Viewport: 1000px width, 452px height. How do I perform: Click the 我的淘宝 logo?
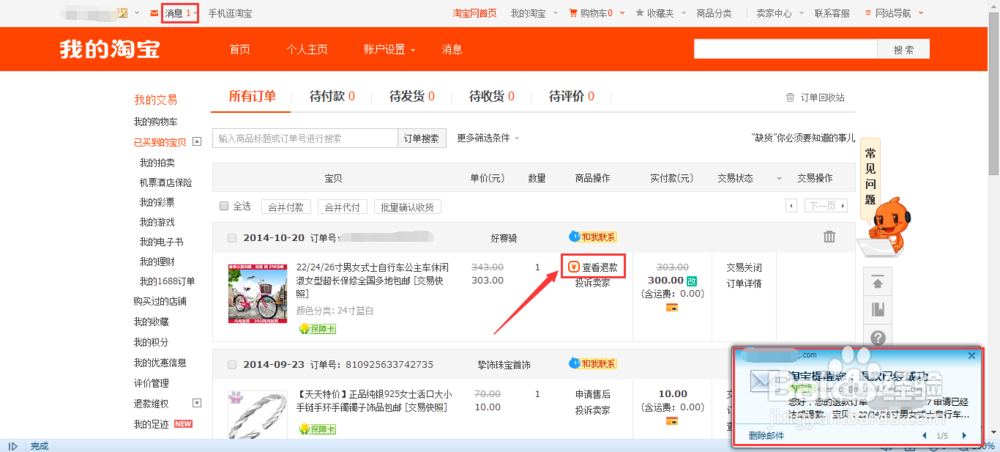coord(110,49)
